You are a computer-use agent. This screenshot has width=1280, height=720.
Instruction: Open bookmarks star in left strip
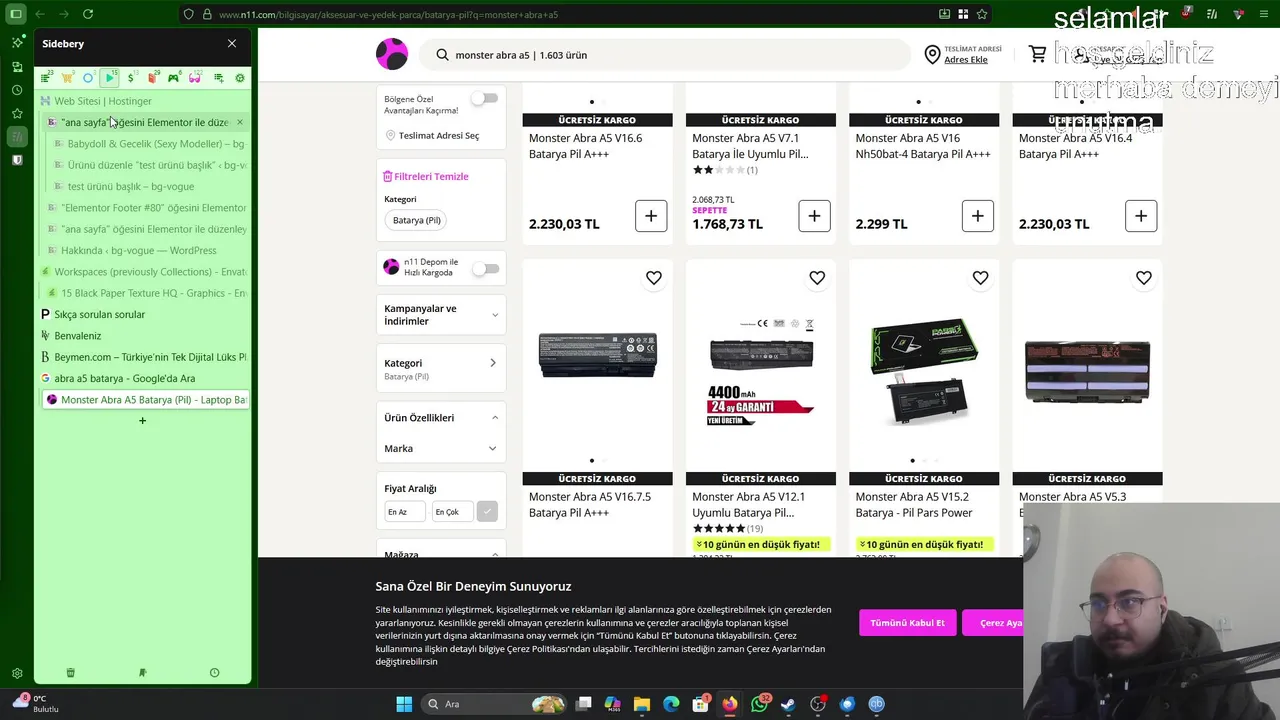click(17, 114)
